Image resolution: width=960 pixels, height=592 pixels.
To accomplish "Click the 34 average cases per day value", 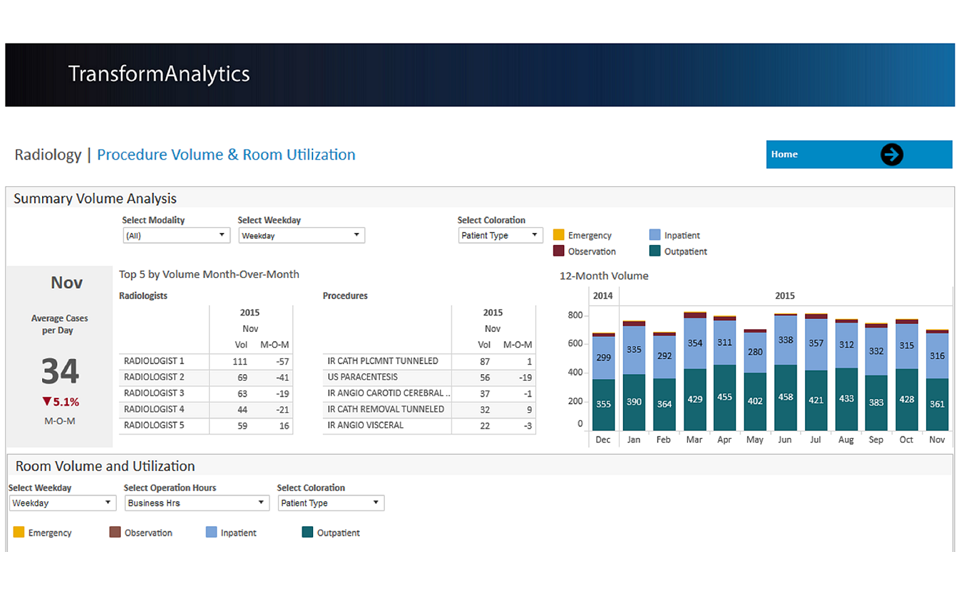I will pyautogui.click(x=60, y=371).
